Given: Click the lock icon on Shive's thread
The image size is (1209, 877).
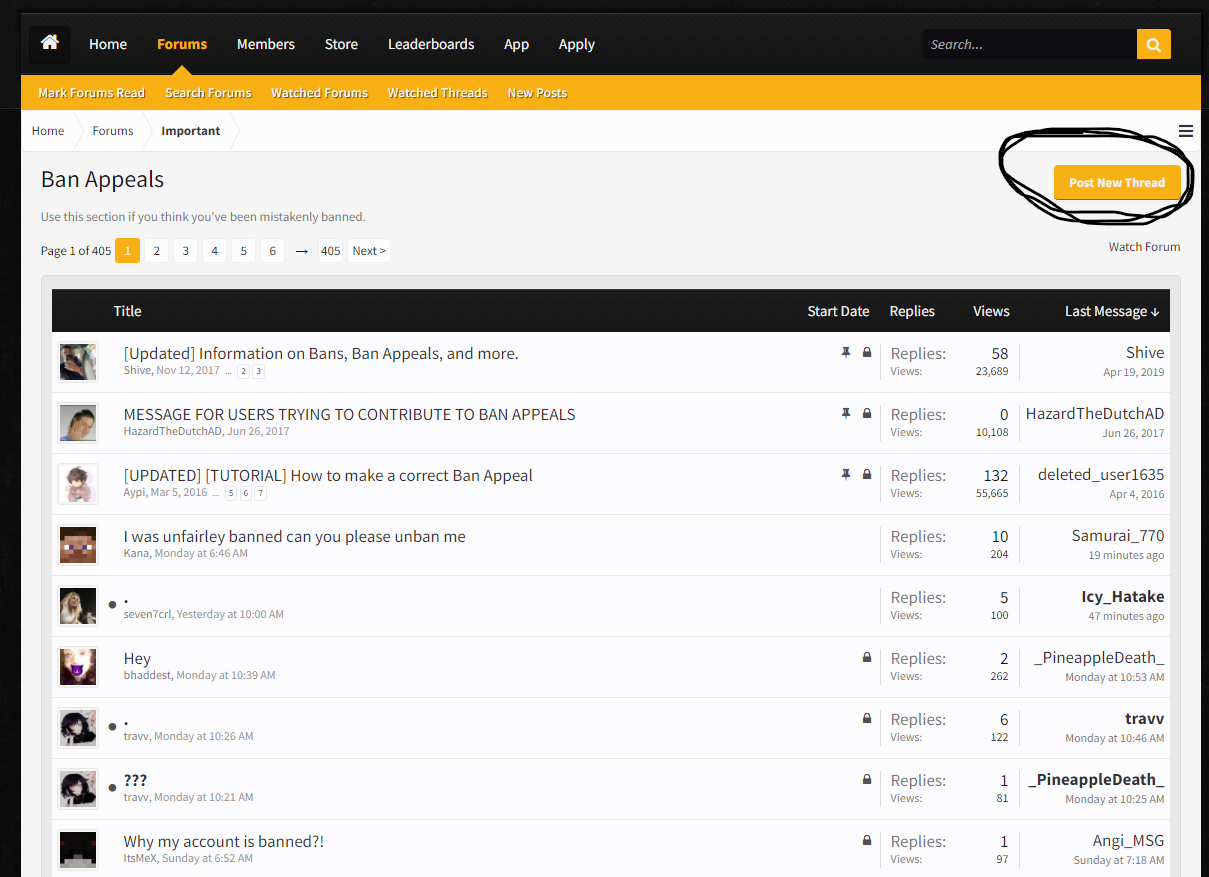Looking at the screenshot, I should [867, 353].
